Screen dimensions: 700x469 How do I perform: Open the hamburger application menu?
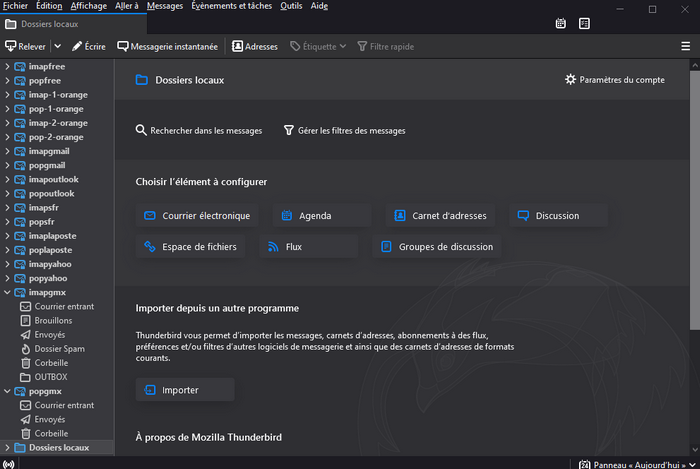[x=685, y=46]
